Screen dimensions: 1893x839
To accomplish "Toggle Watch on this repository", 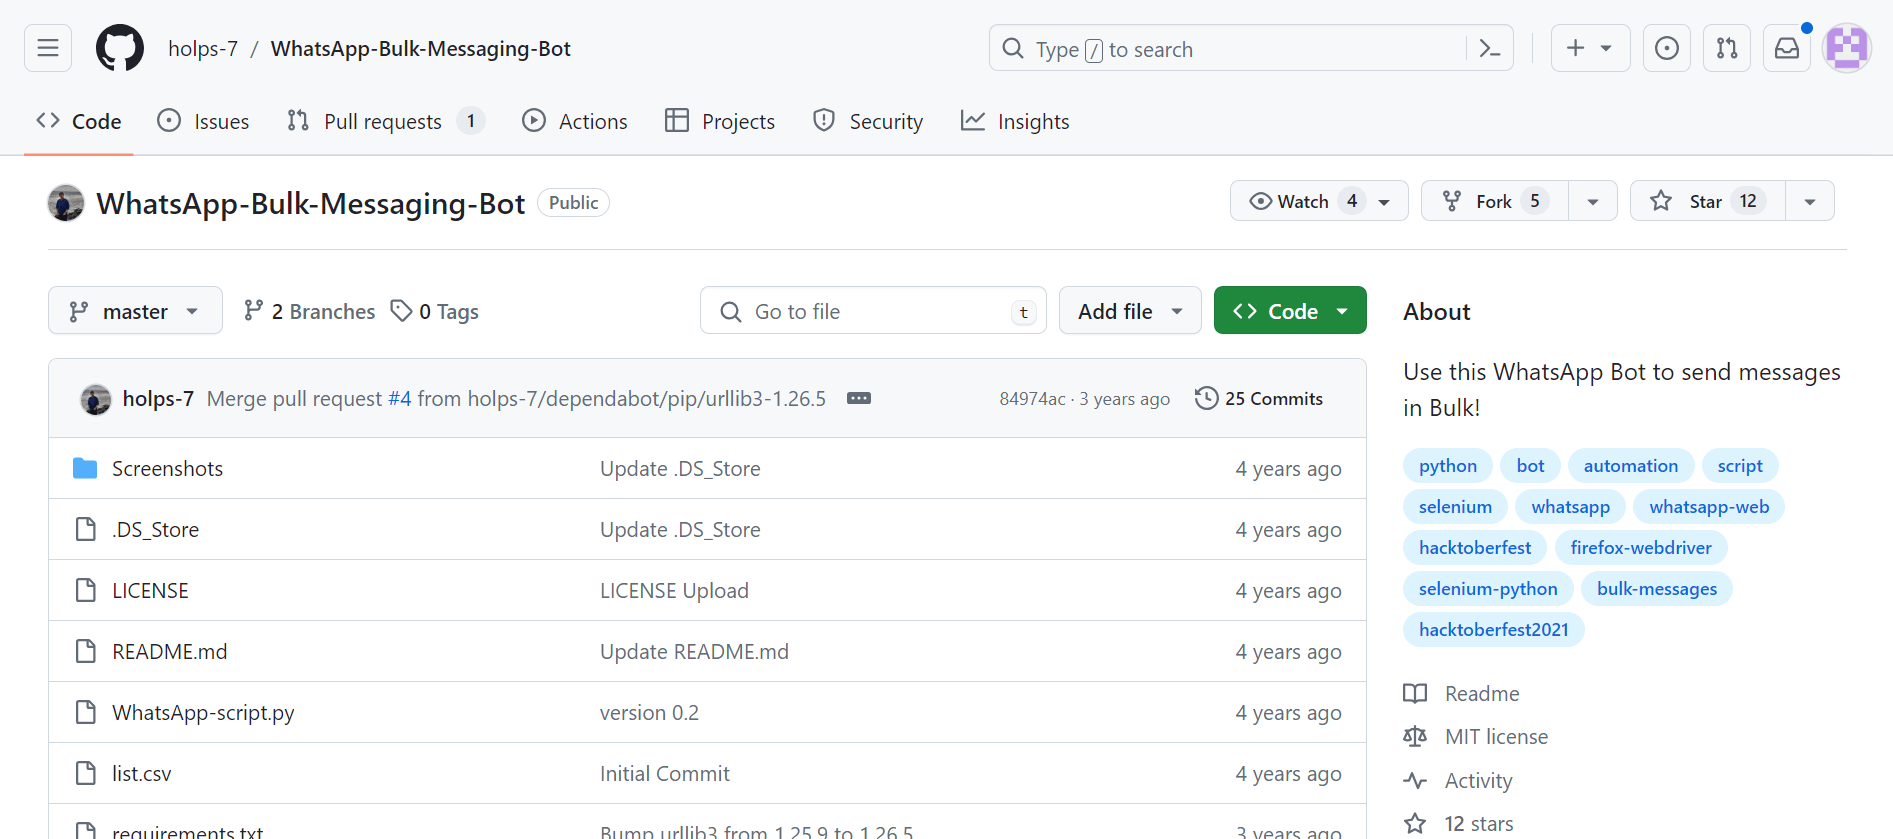I will [x=1303, y=201].
